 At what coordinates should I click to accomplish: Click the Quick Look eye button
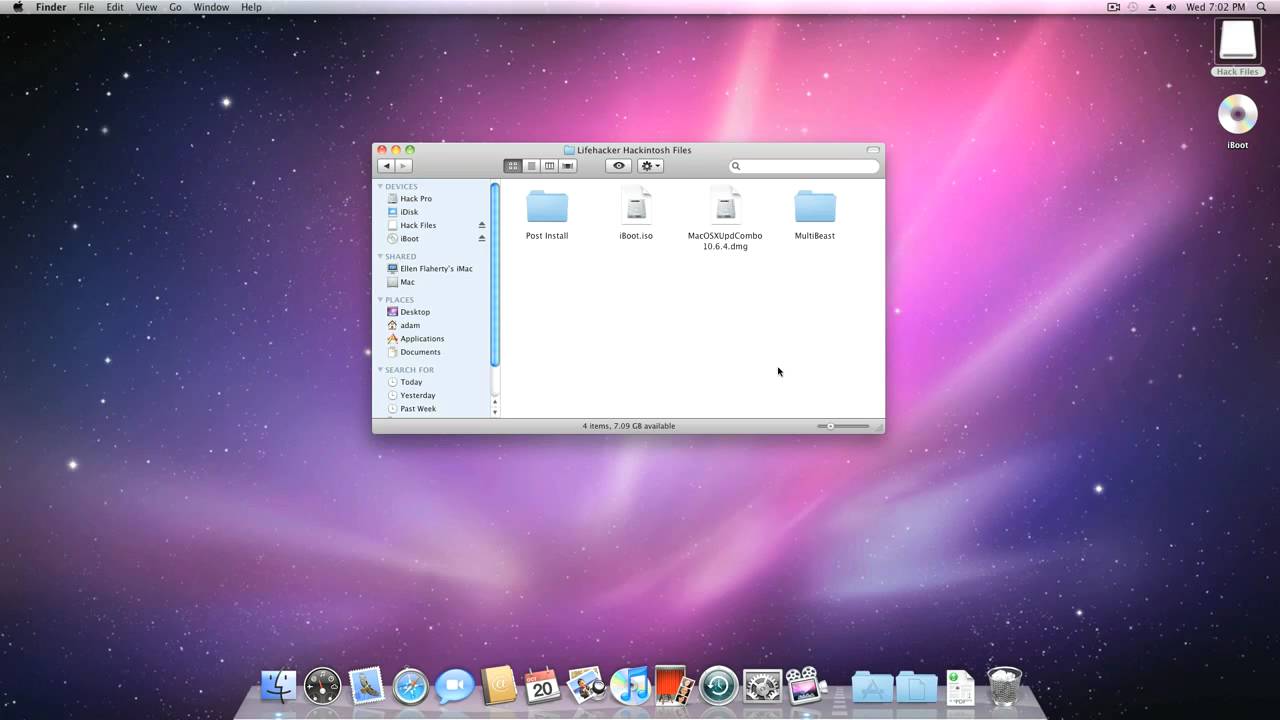pyautogui.click(x=619, y=166)
